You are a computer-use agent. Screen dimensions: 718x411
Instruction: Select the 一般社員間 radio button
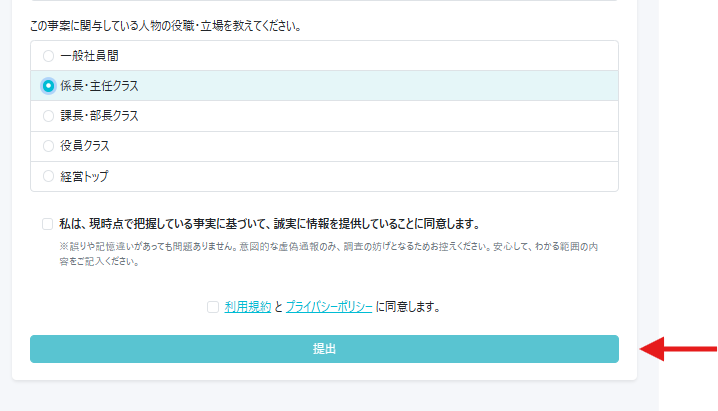click(x=48, y=56)
